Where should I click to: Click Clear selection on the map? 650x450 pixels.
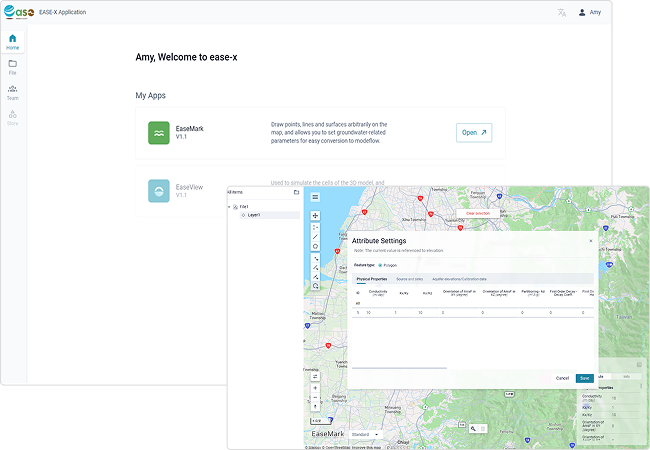478,213
